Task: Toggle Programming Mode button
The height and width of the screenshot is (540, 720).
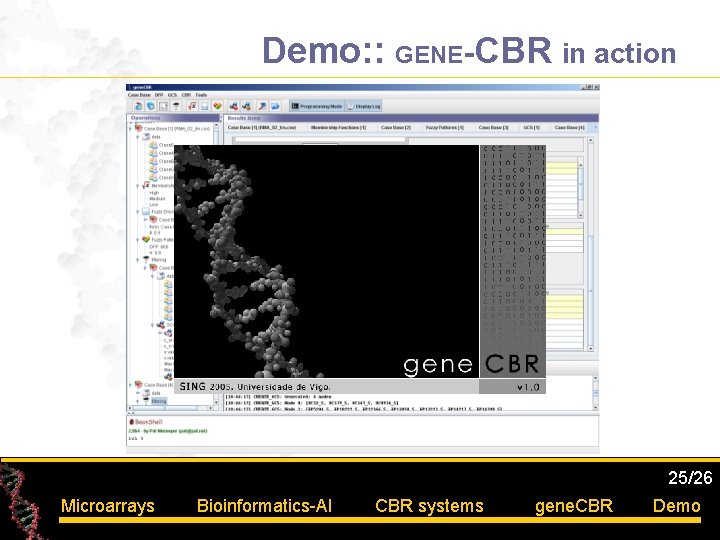Action: pyautogui.click(x=317, y=106)
